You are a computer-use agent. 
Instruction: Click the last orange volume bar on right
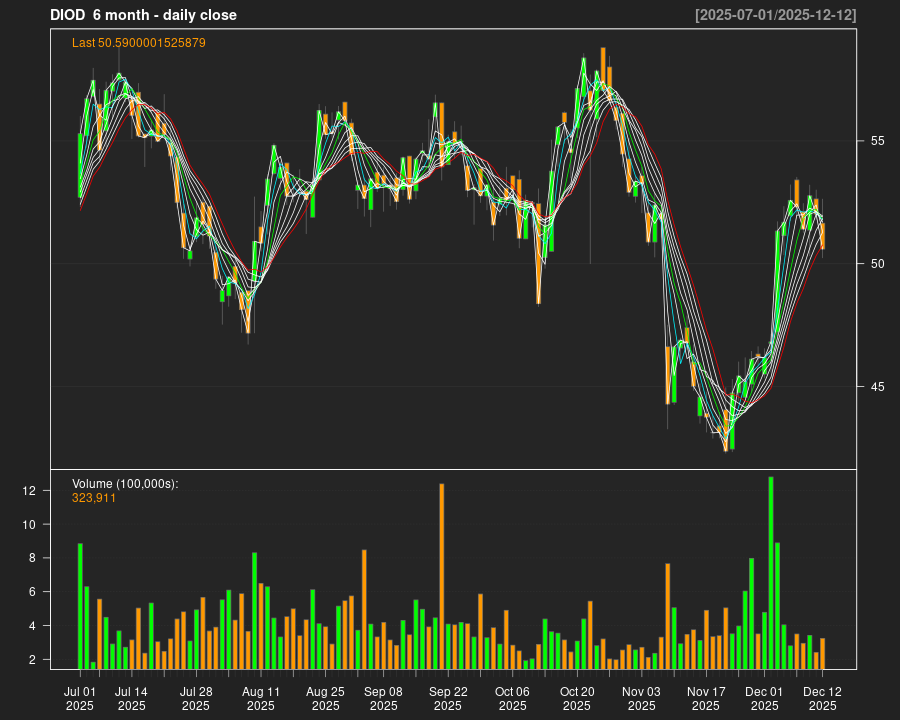(822, 653)
